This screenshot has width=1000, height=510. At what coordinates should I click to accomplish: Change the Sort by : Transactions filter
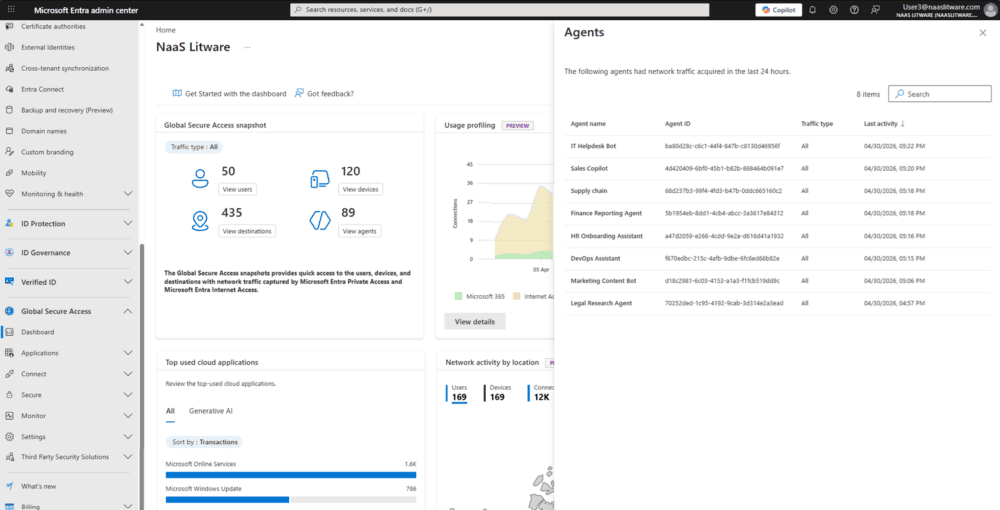click(x=203, y=442)
